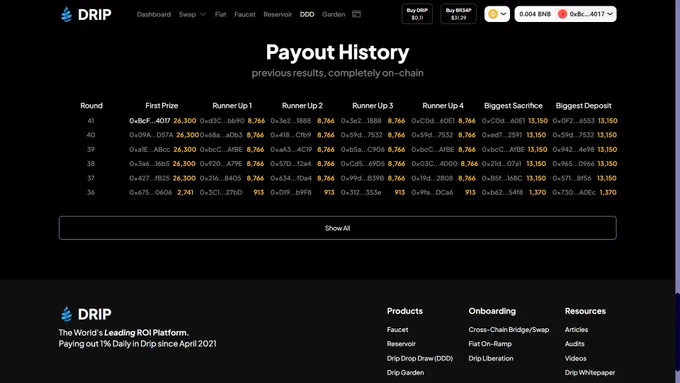This screenshot has width=680, height=383.
Task: Click round 39 Runner Up 2 address 0xaA3...4C19
Action: coord(291,149)
